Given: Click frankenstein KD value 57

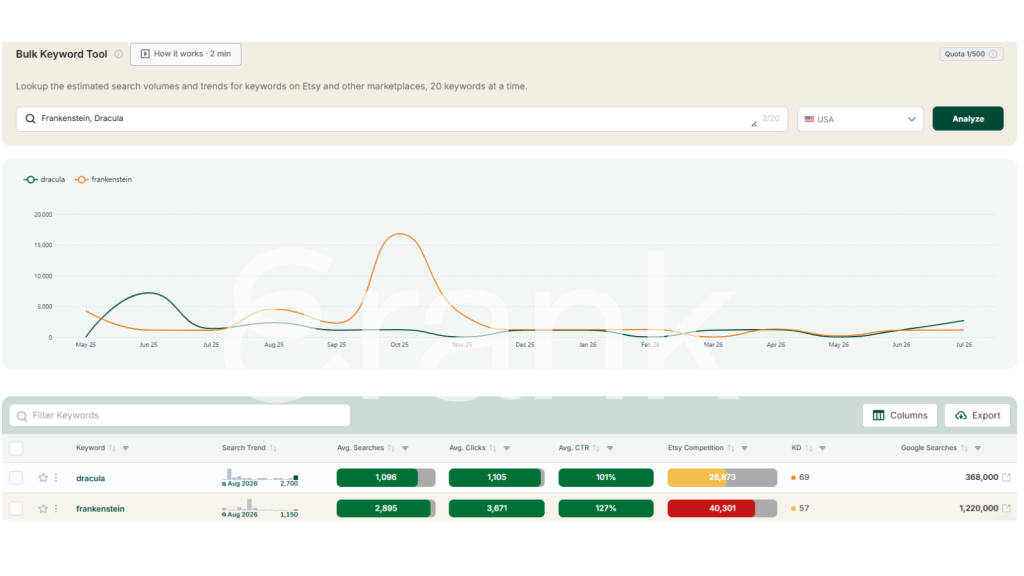Looking at the screenshot, I should point(804,508).
